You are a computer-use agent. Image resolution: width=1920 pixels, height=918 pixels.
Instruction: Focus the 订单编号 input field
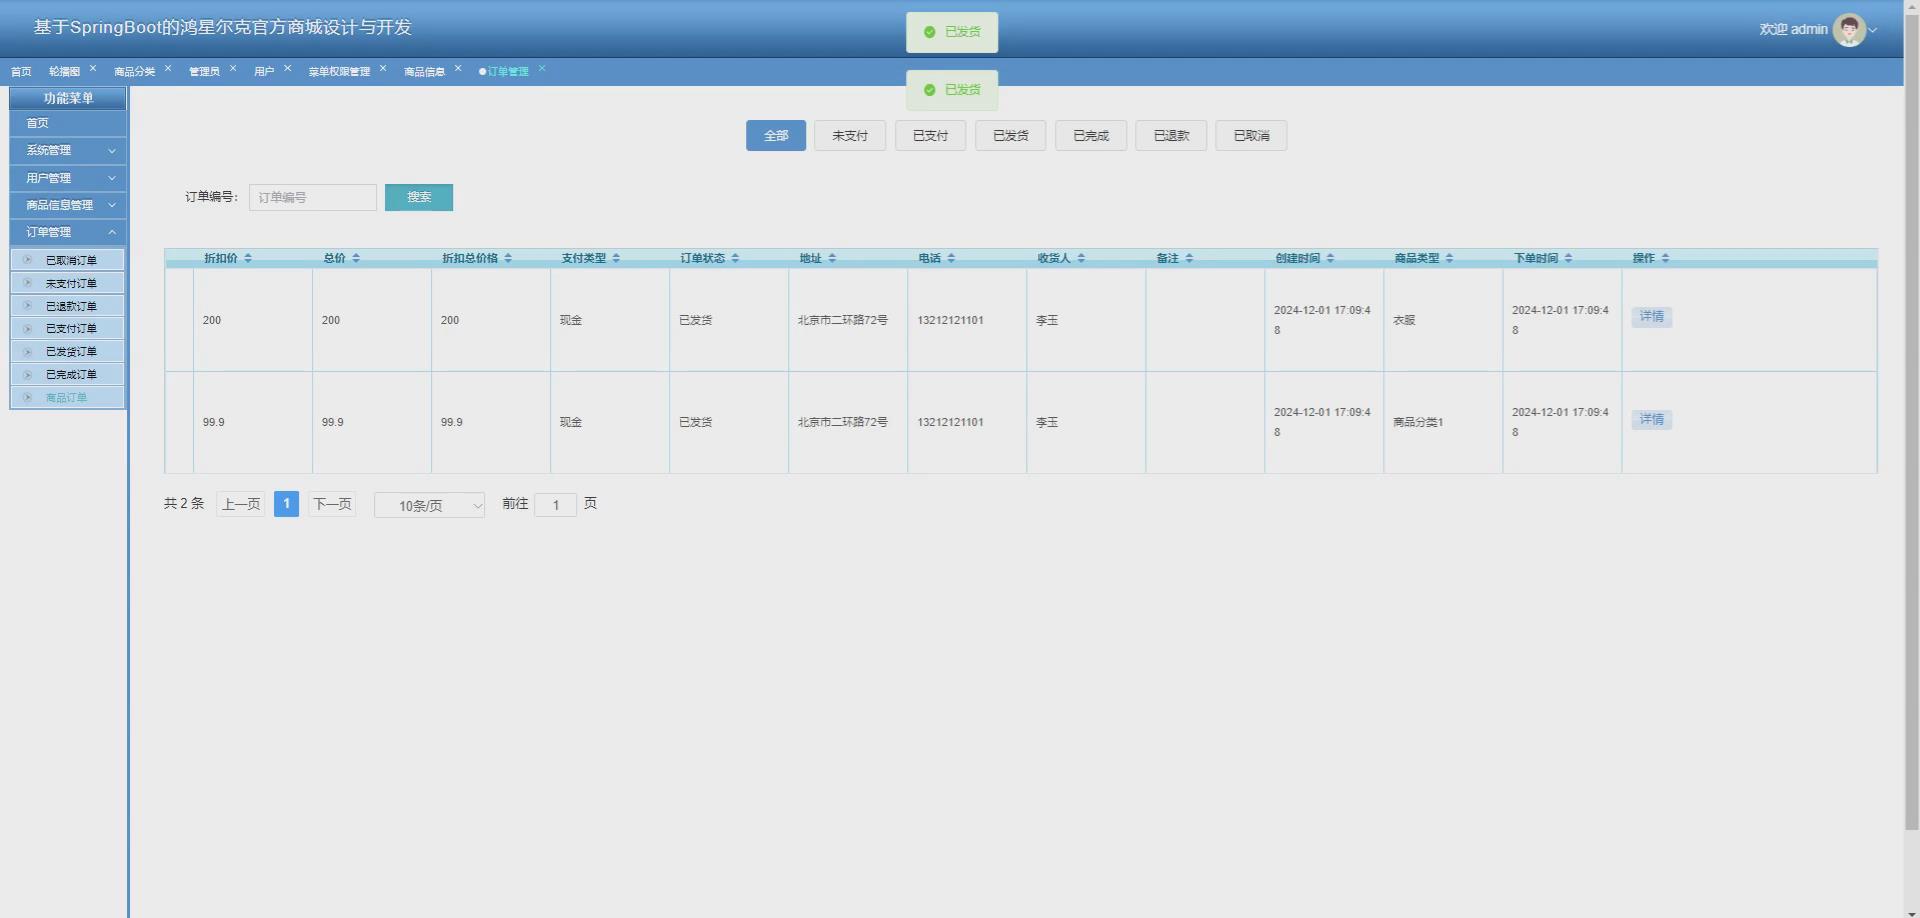pyautogui.click(x=313, y=197)
